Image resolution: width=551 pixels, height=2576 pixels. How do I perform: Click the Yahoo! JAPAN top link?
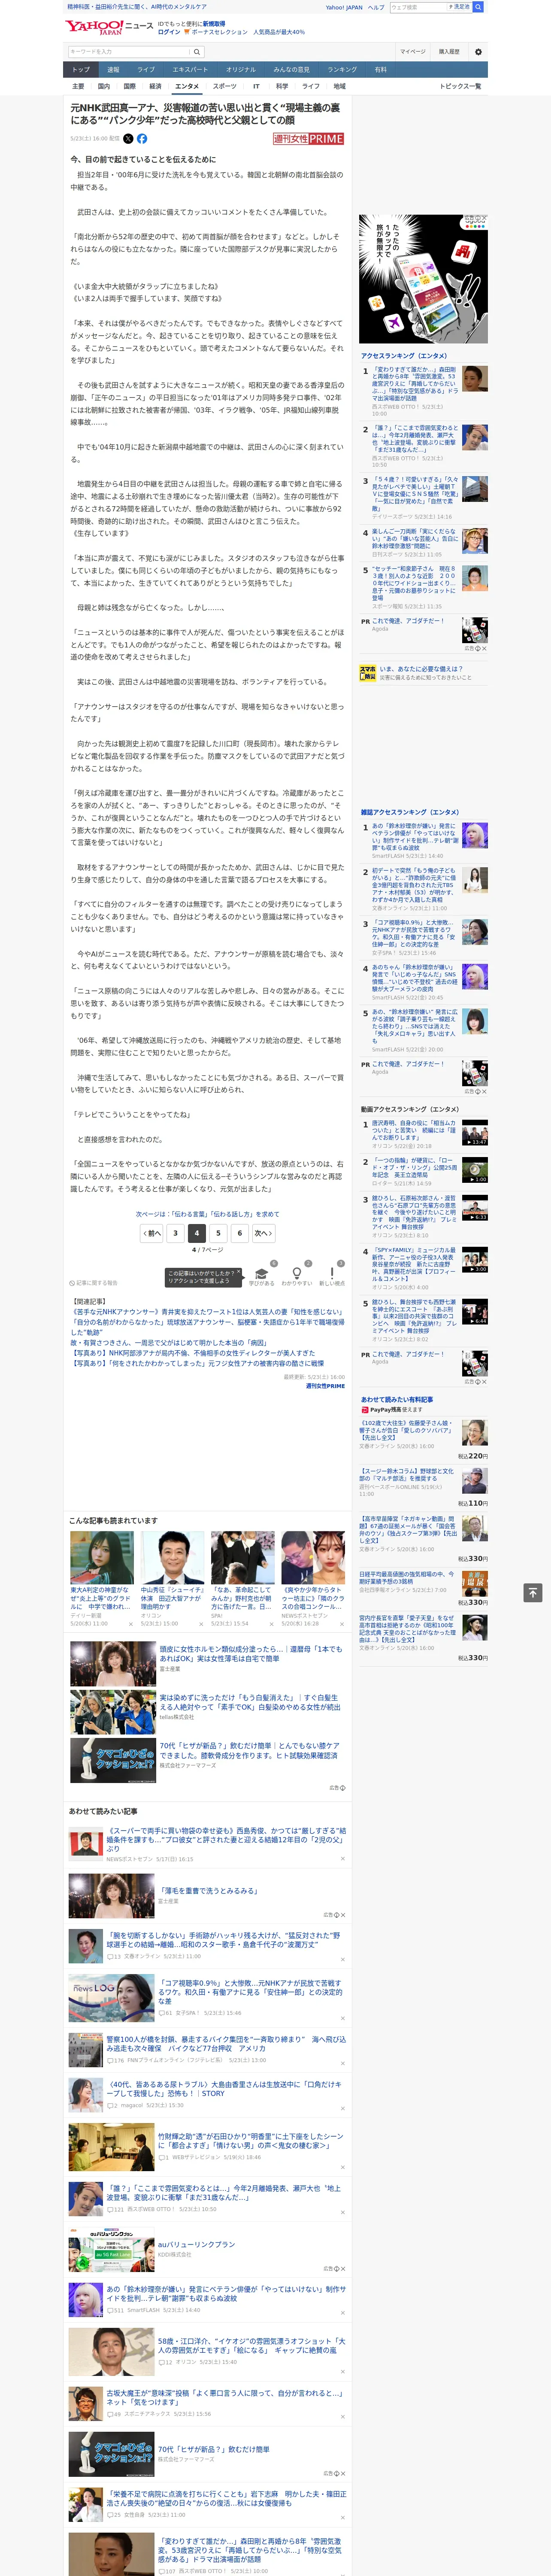coord(344,7)
